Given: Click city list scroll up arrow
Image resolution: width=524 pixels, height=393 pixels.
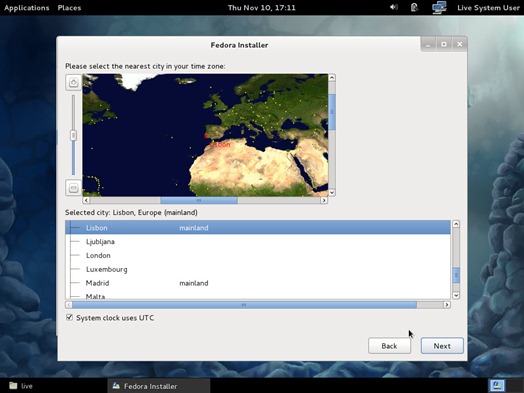Looking at the screenshot, I should (456, 224).
